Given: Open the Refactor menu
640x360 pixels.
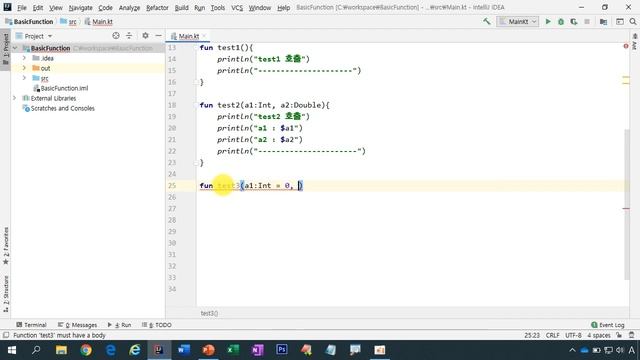Looking at the screenshot, I should [x=157, y=7].
